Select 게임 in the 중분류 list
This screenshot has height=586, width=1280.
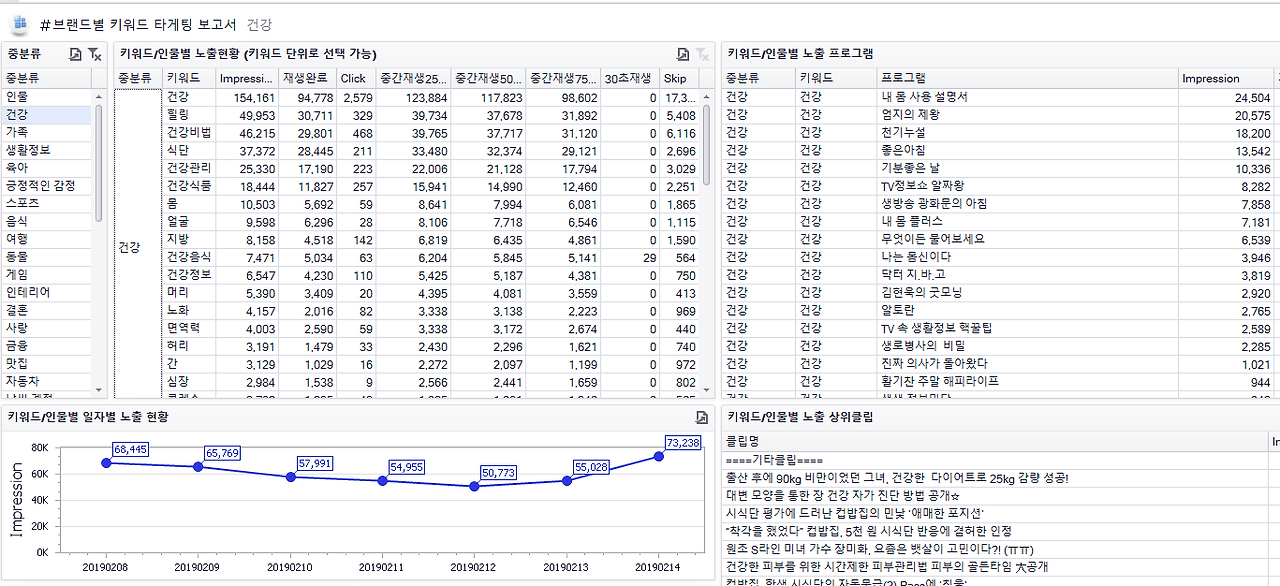(x=46, y=274)
